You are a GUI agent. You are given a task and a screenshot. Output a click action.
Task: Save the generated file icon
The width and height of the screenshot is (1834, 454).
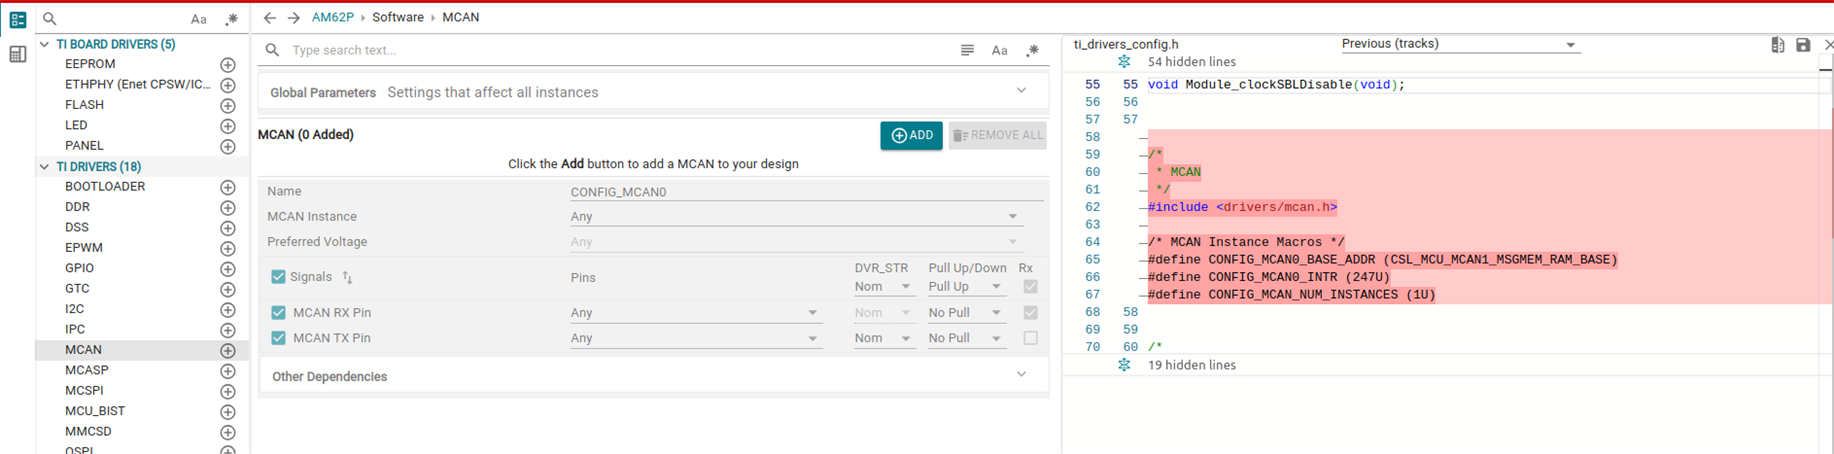(x=1803, y=45)
